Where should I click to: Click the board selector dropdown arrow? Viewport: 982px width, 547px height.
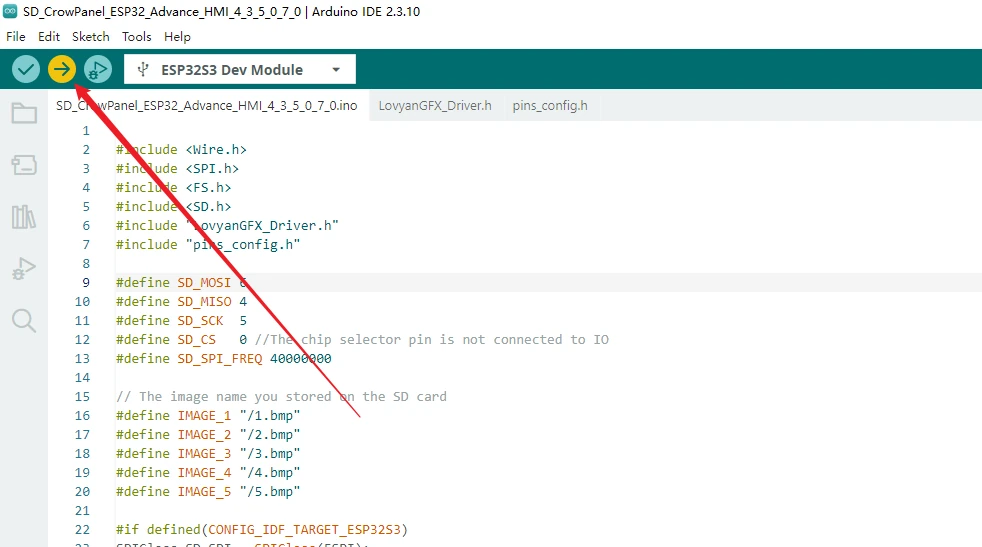click(336, 70)
